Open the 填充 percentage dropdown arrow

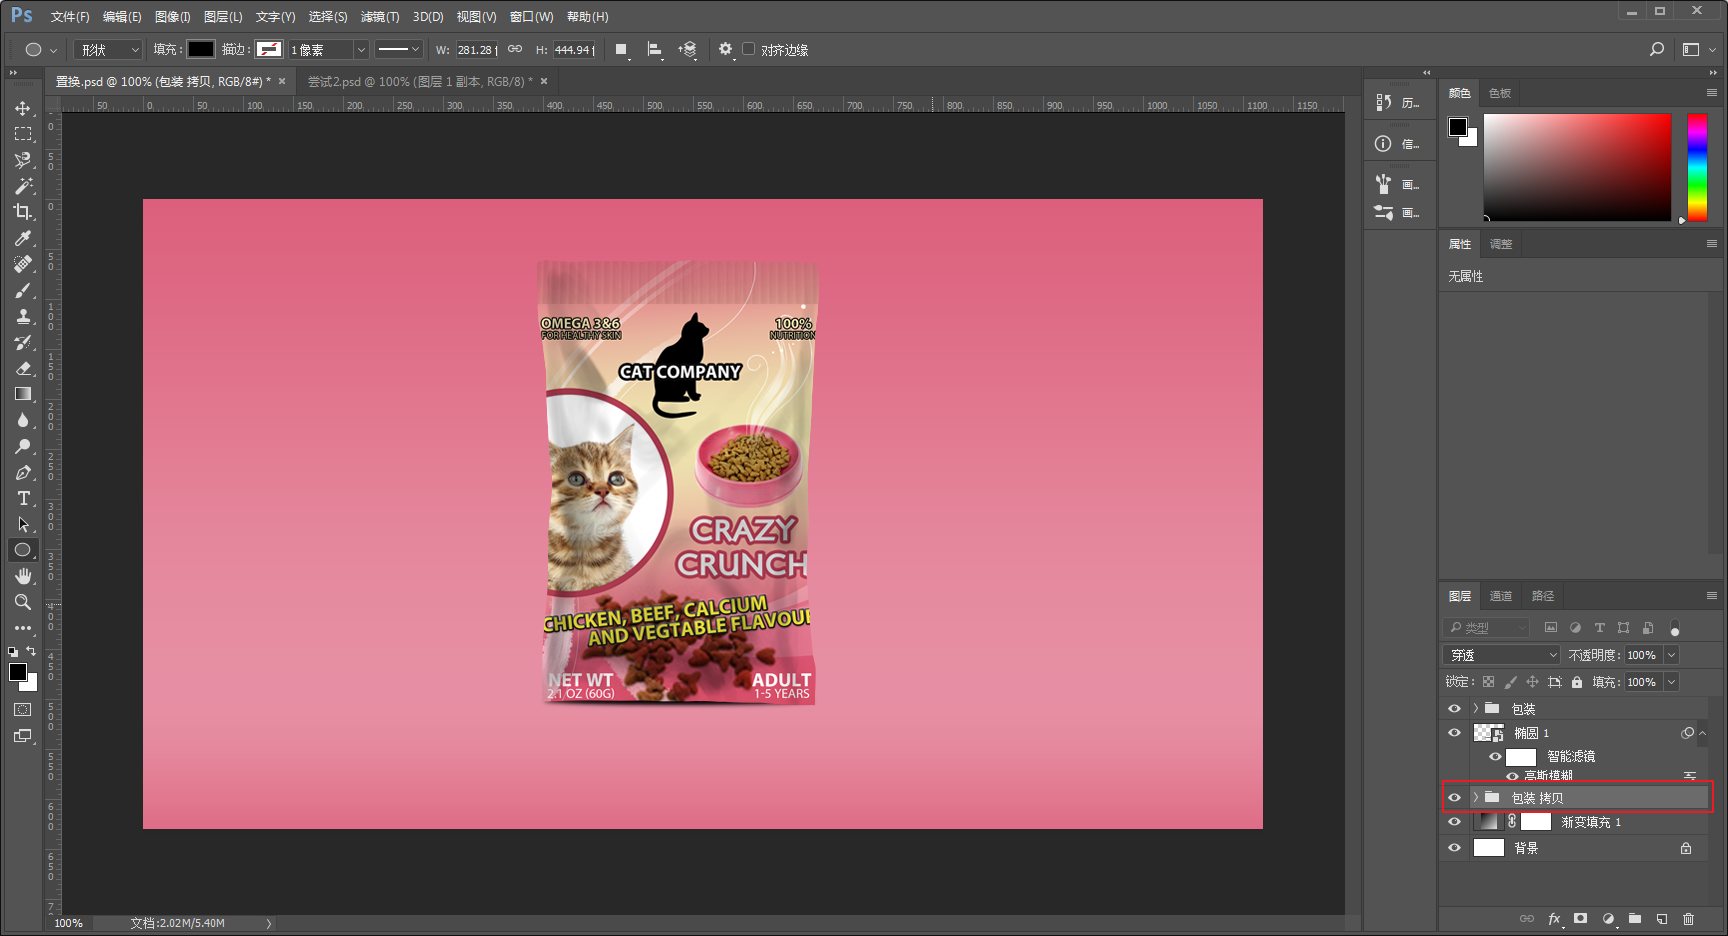[x=1671, y=682]
